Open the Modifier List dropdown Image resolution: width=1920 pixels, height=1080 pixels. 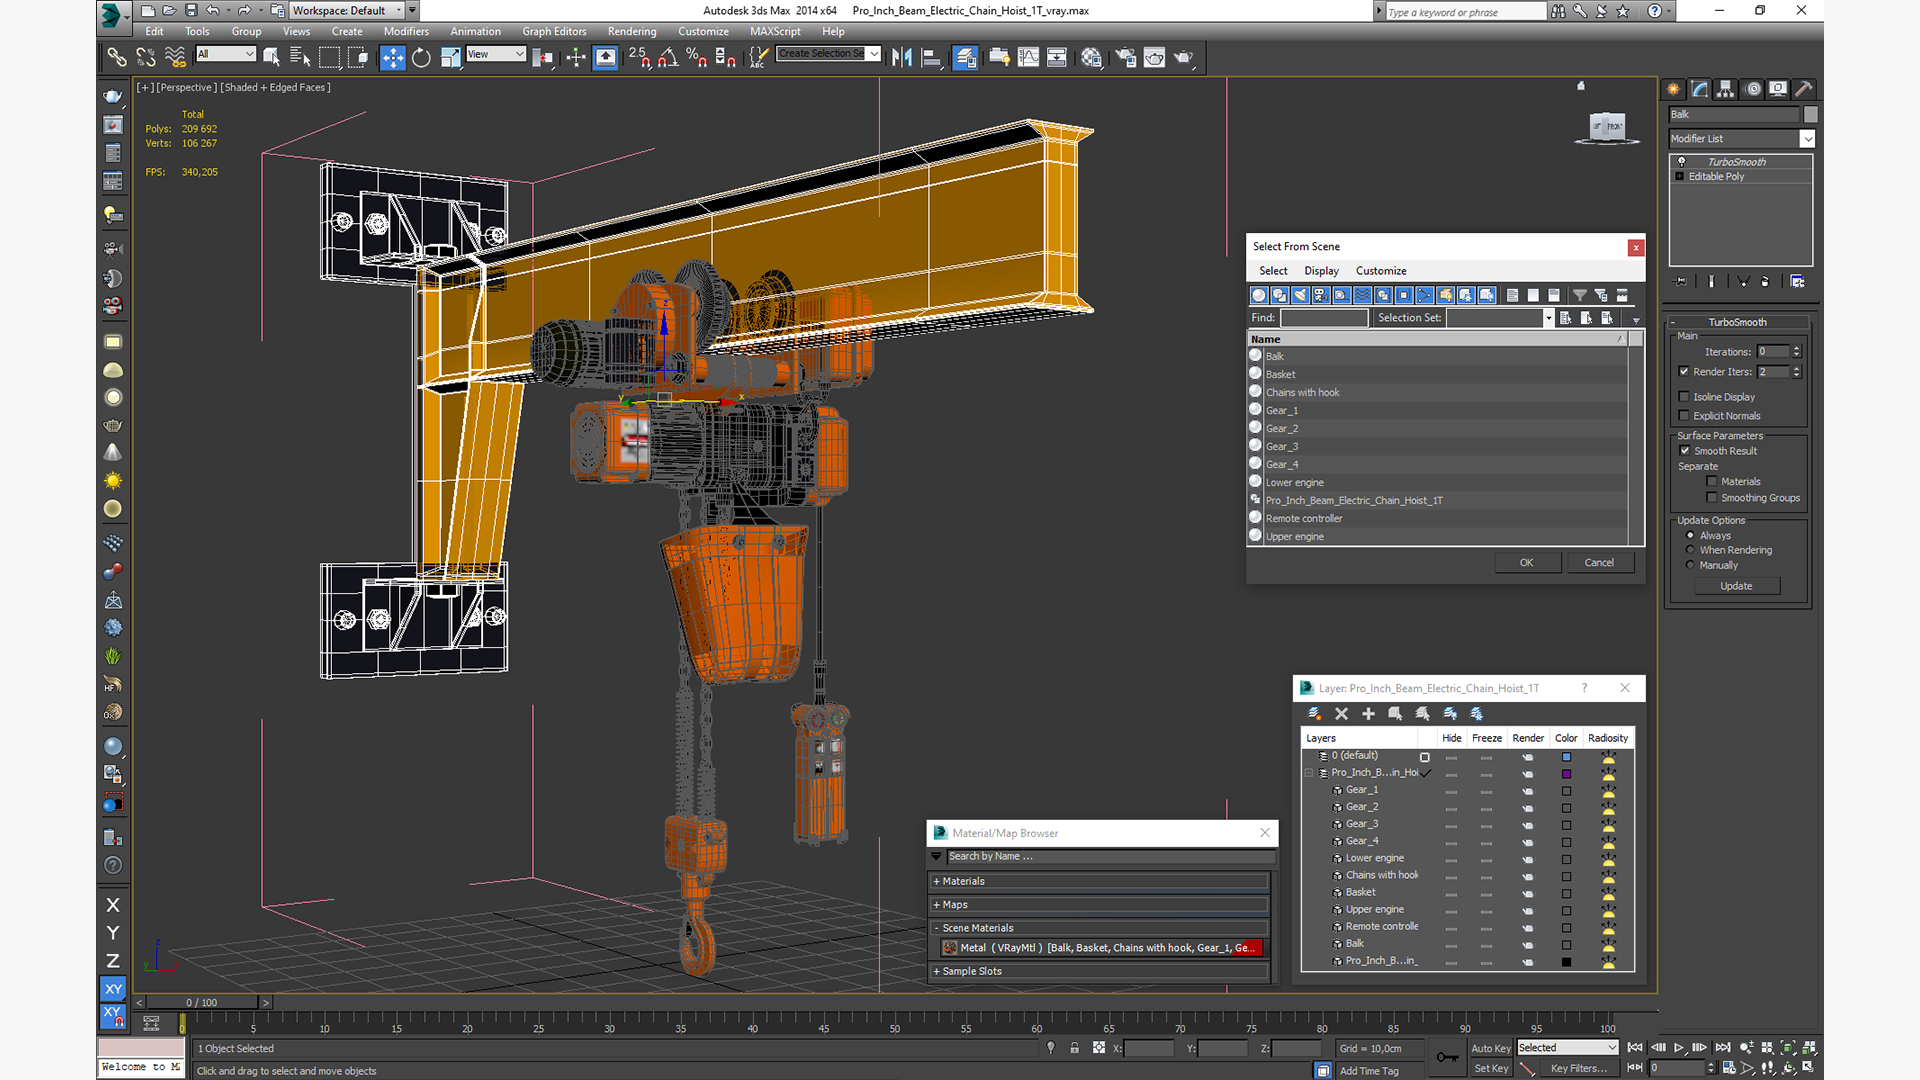pos(1741,139)
